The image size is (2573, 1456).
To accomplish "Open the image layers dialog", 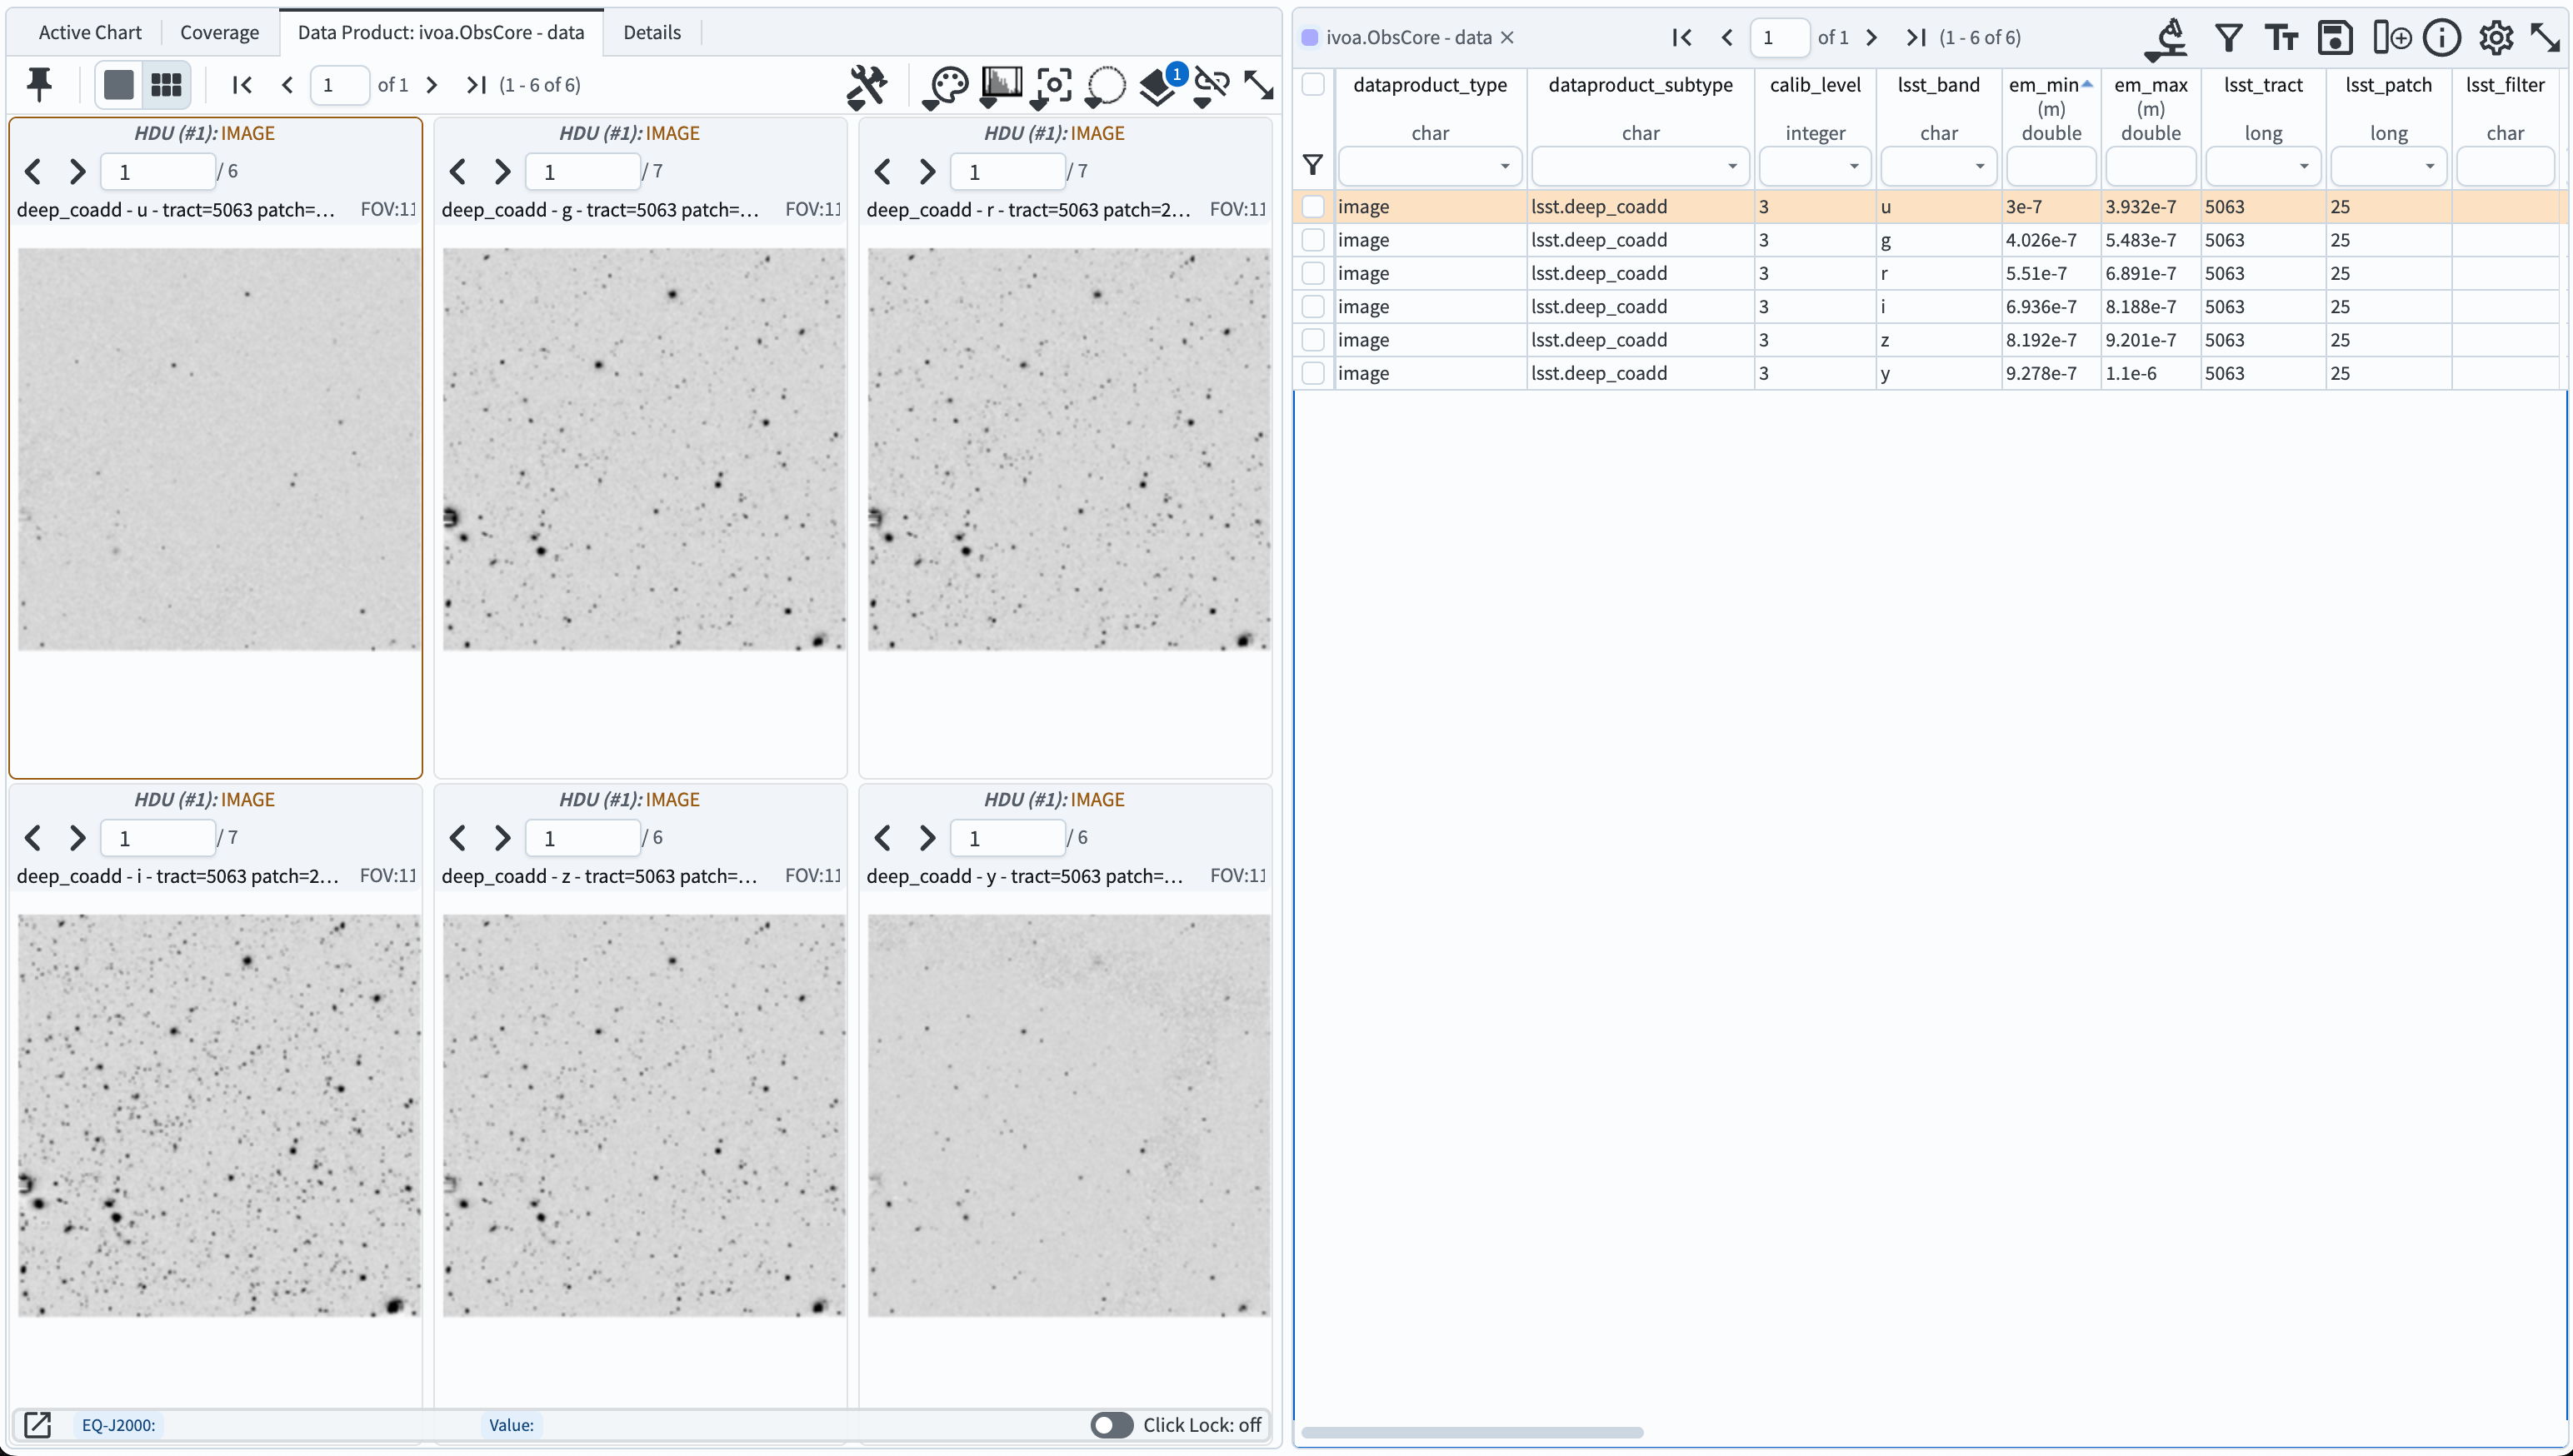I will click(1160, 87).
